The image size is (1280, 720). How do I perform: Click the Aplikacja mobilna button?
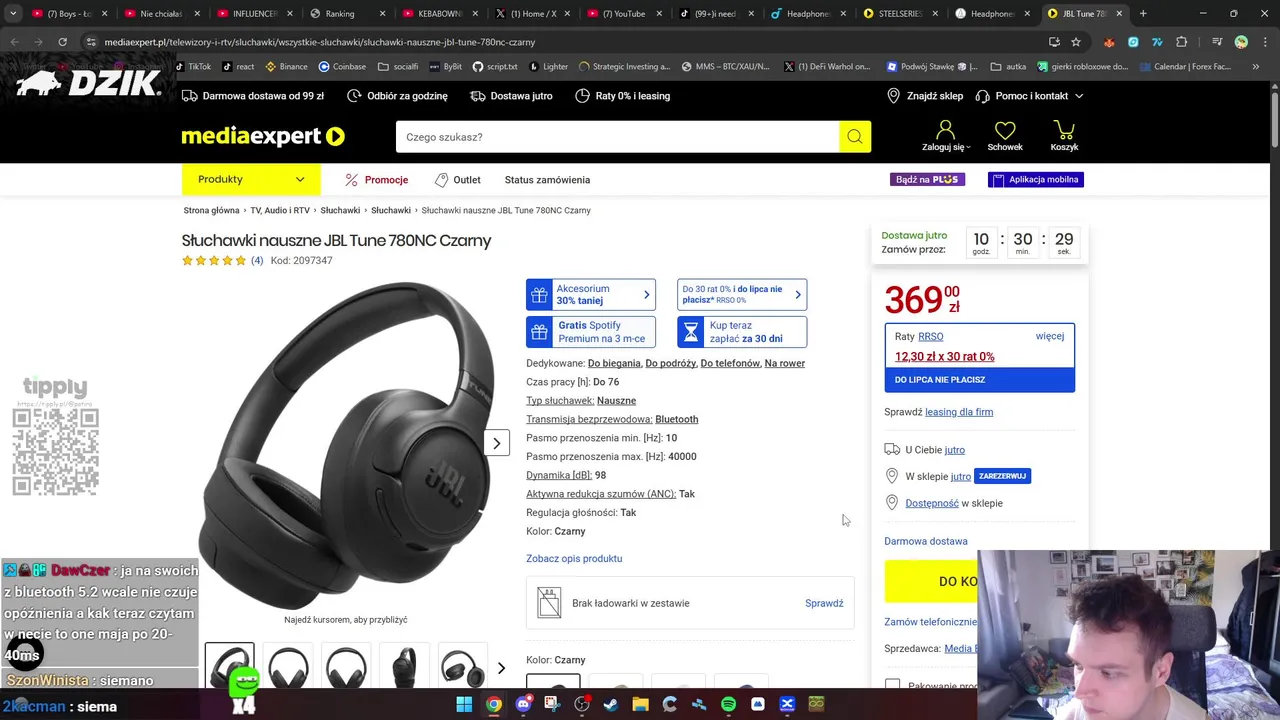click(1036, 180)
